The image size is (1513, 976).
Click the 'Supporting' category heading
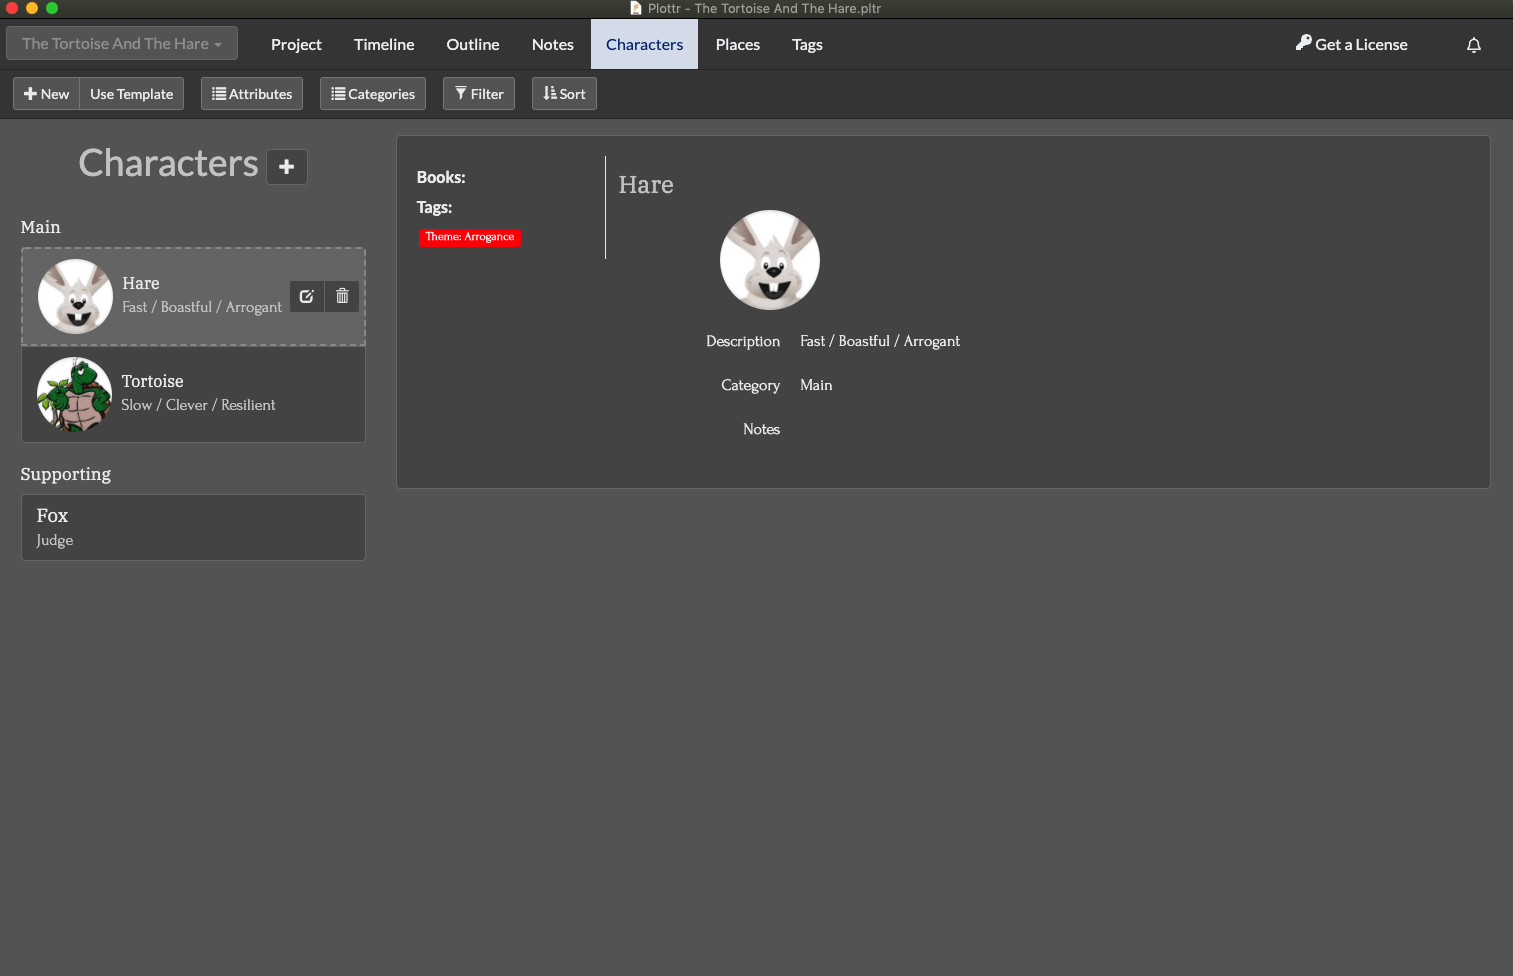tap(66, 474)
